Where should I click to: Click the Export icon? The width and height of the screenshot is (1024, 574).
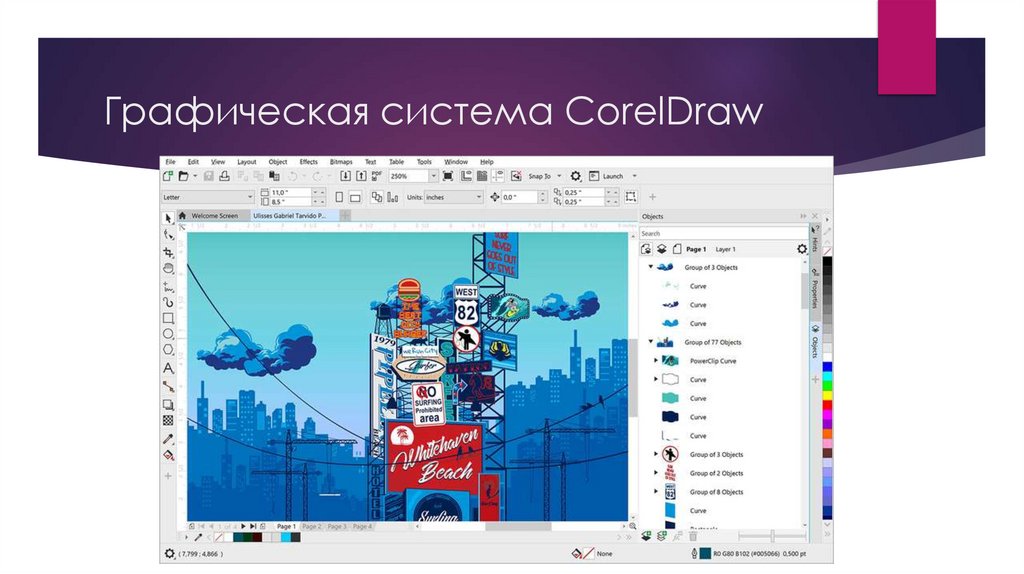(360, 176)
